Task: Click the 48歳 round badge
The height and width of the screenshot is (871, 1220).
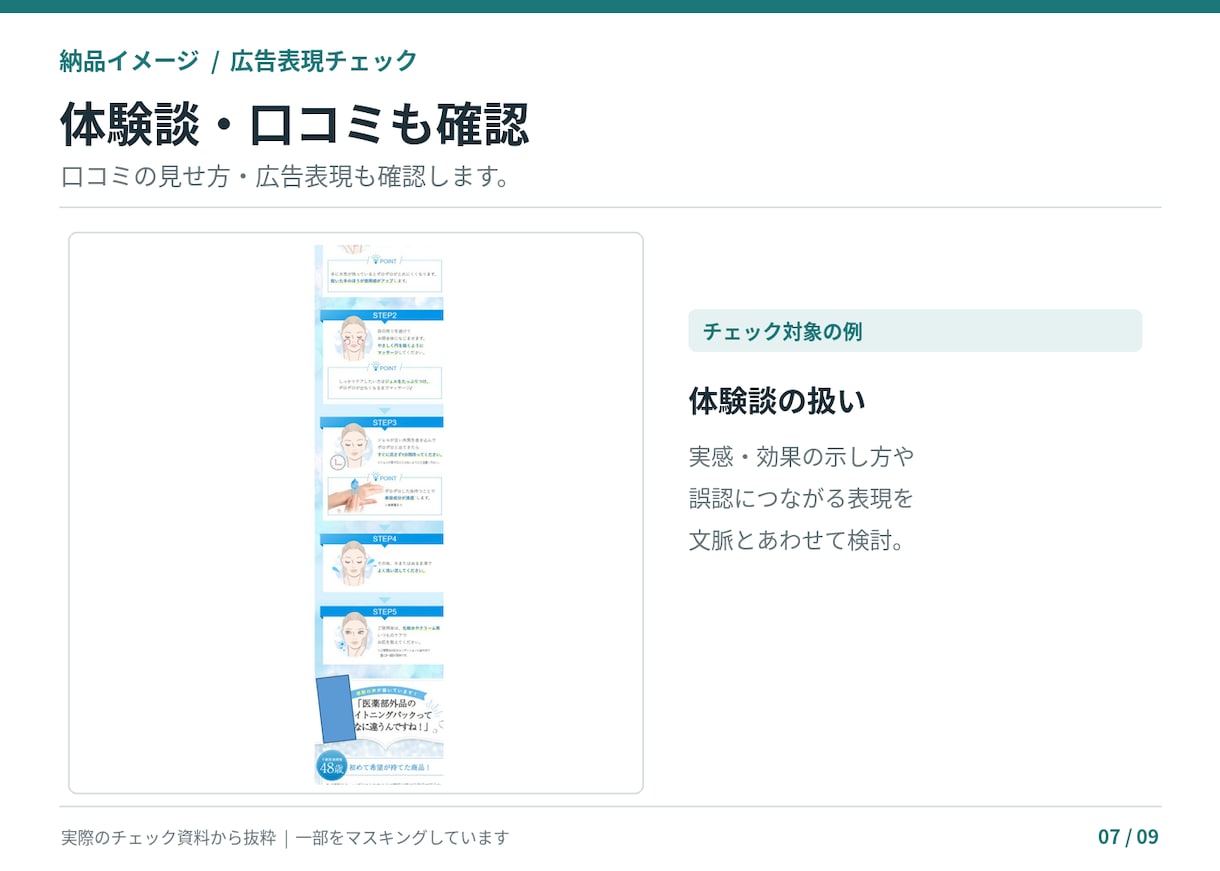Action: [x=332, y=766]
